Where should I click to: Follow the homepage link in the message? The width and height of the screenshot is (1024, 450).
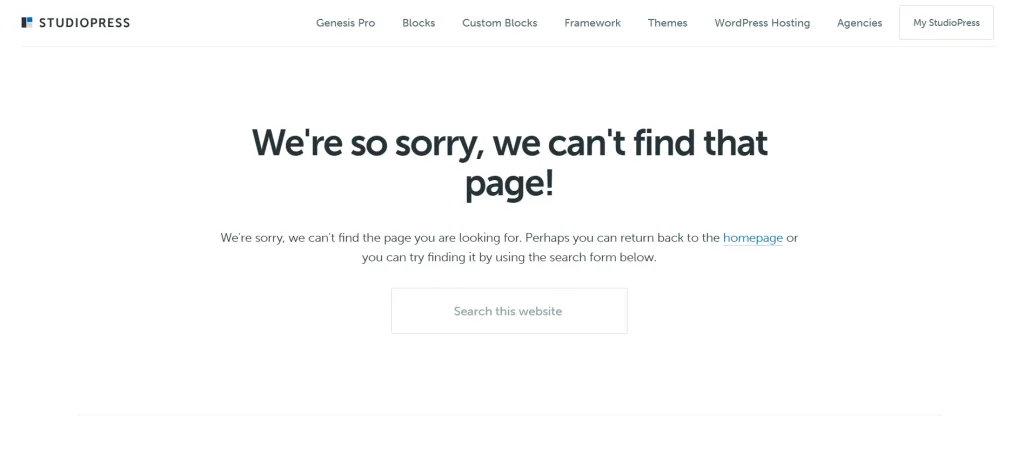tap(753, 238)
